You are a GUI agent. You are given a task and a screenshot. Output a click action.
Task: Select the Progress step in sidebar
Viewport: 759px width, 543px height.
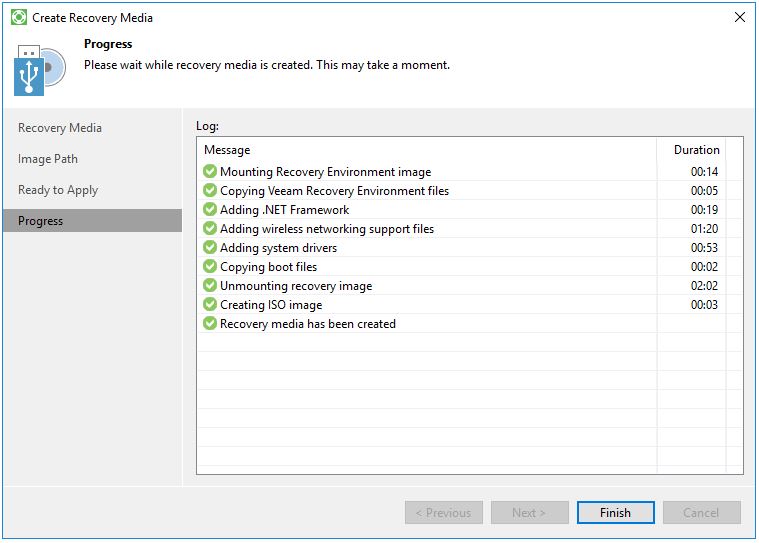click(41, 221)
